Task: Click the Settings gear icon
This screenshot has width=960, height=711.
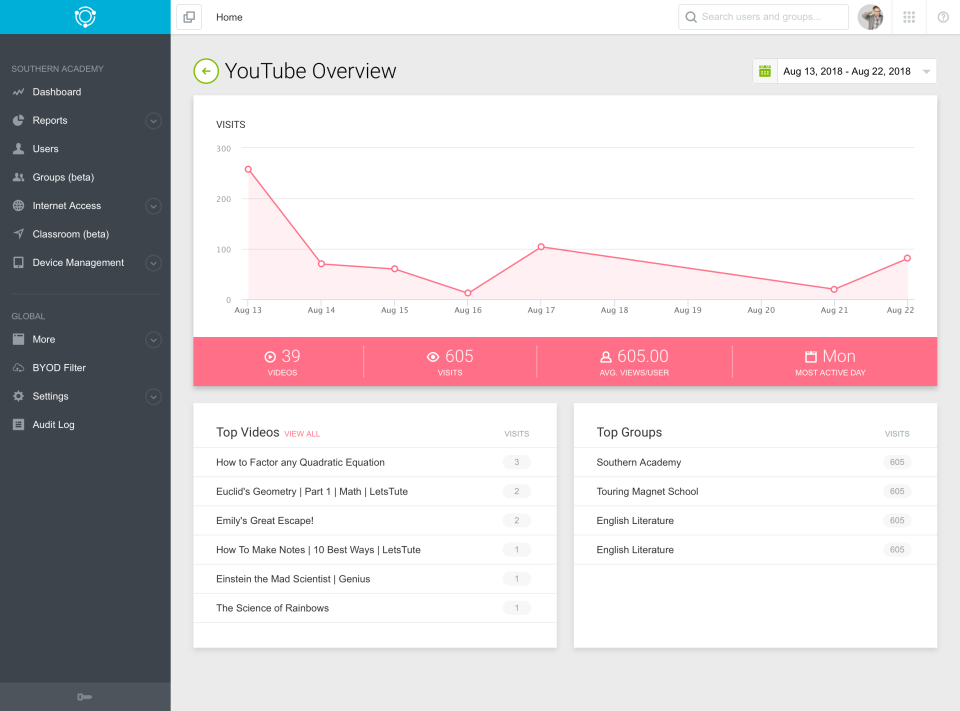Action: coord(18,396)
